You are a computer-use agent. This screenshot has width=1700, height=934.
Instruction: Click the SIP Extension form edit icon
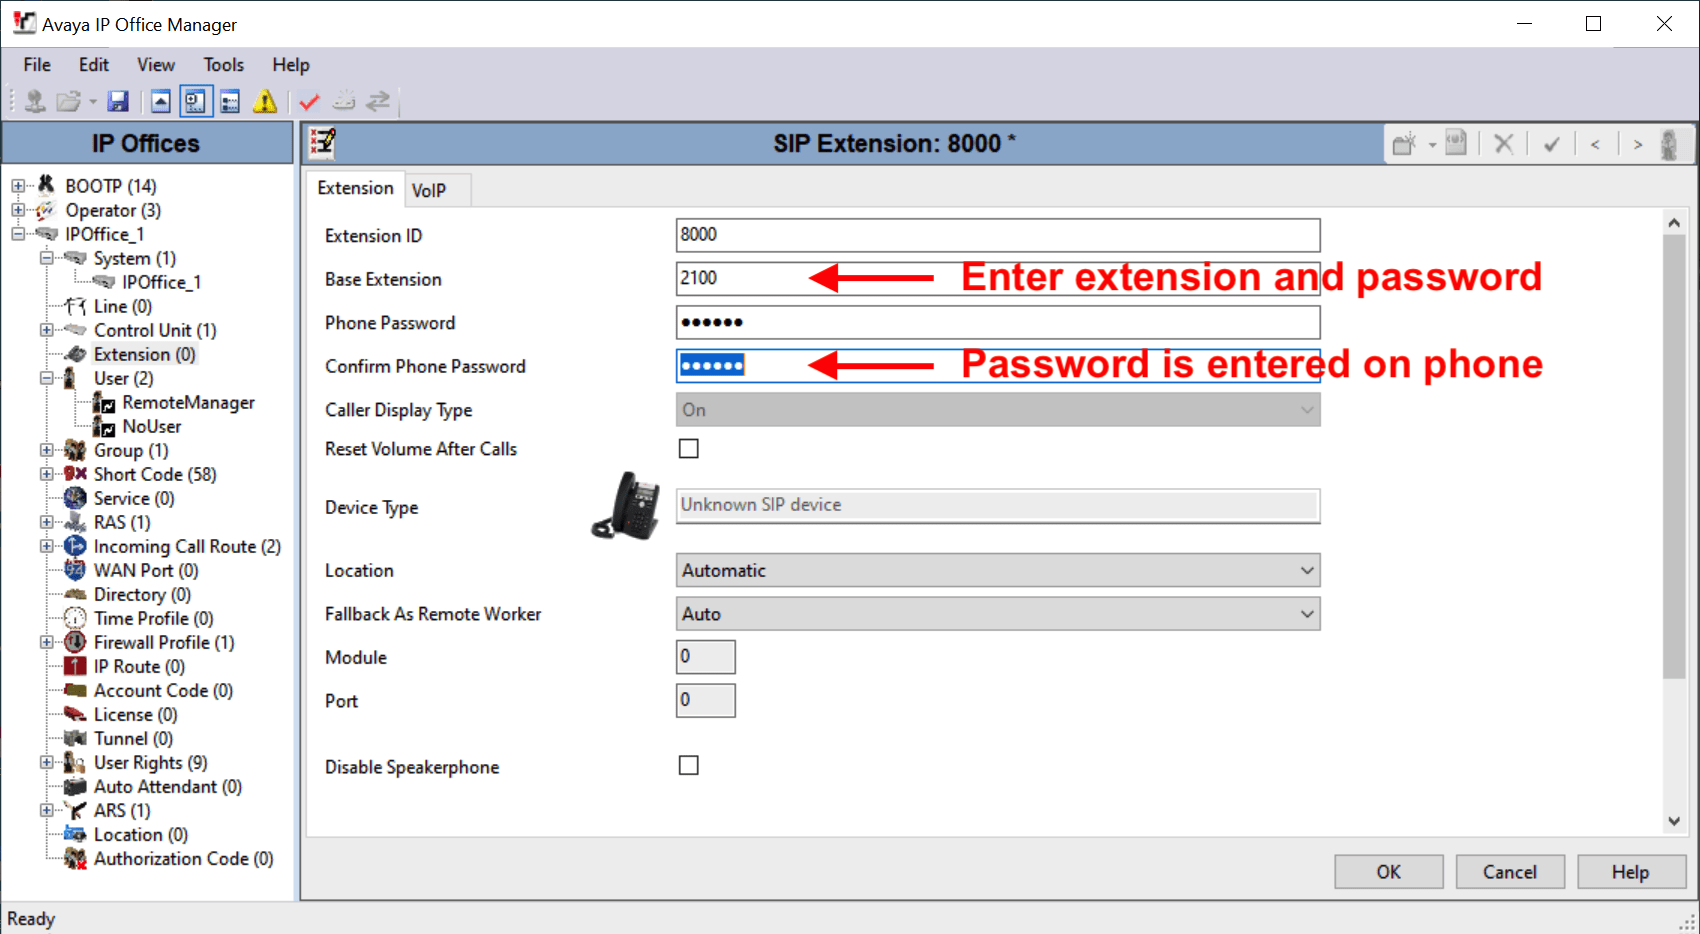pos(323,143)
